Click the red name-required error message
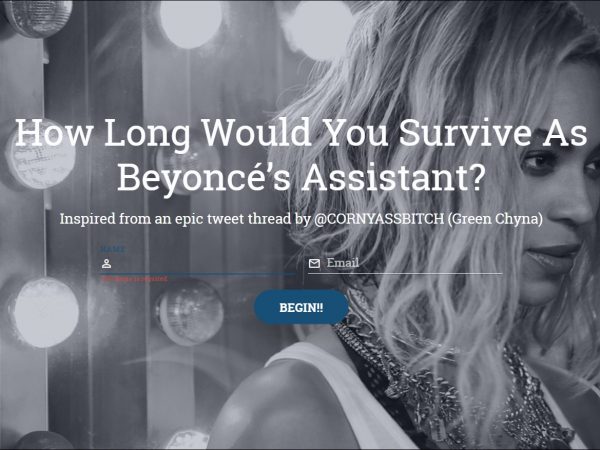Image resolution: width=600 pixels, height=450 pixels. coord(134,279)
